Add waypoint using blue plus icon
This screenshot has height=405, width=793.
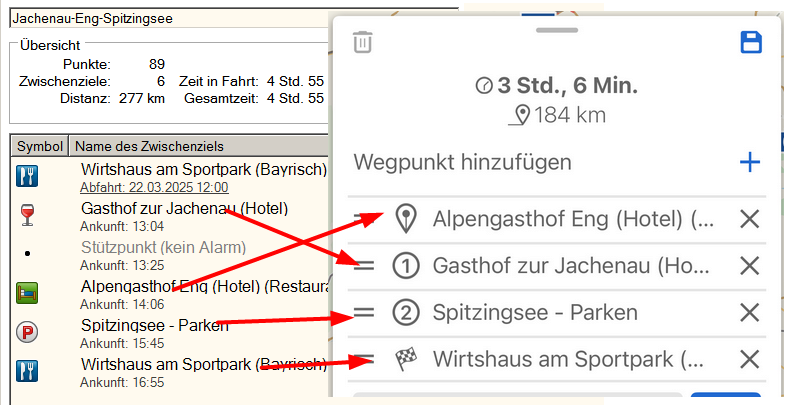[x=749, y=162]
